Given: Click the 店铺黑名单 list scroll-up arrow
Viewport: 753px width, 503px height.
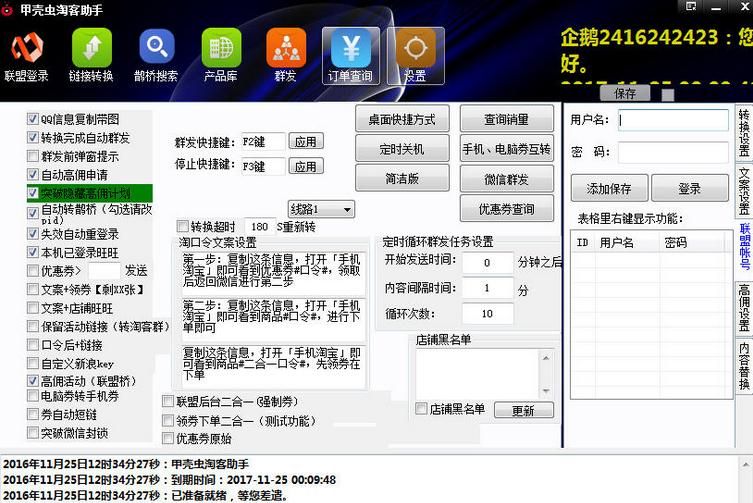Looking at the screenshot, I should point(546,358).
